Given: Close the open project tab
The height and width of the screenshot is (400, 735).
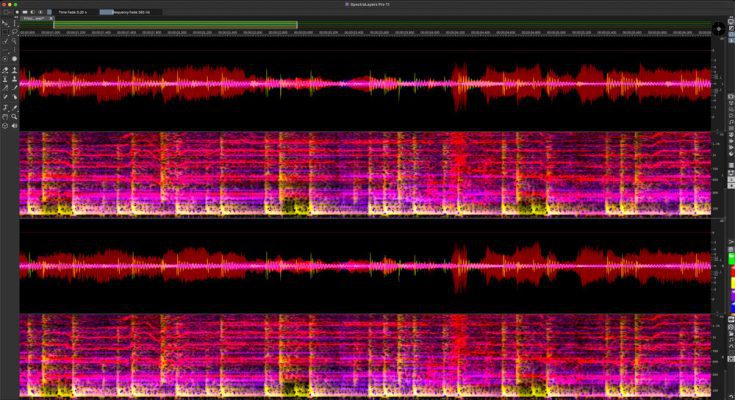Looking at the screenshot, I should (49, 19).
